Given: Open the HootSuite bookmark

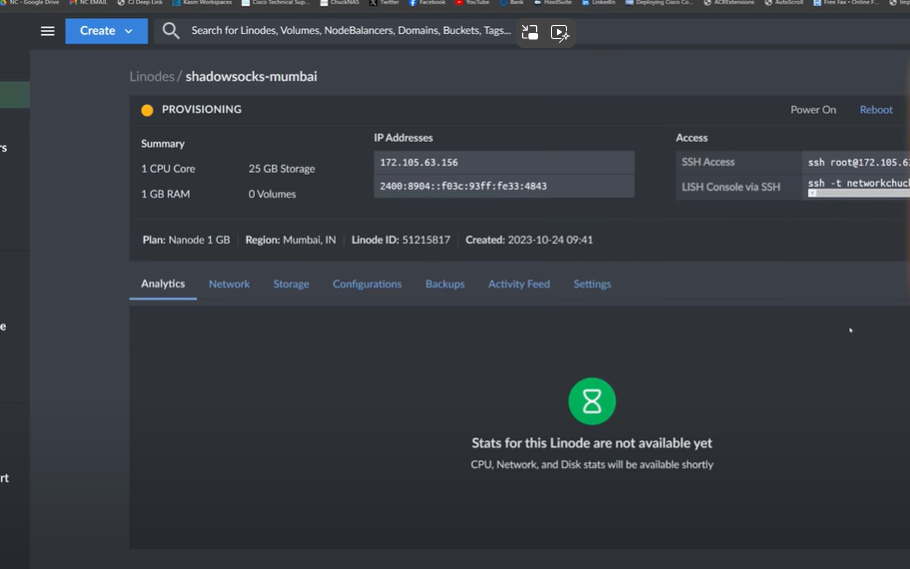Looking at the screenshot, I should tap(553, 2).
